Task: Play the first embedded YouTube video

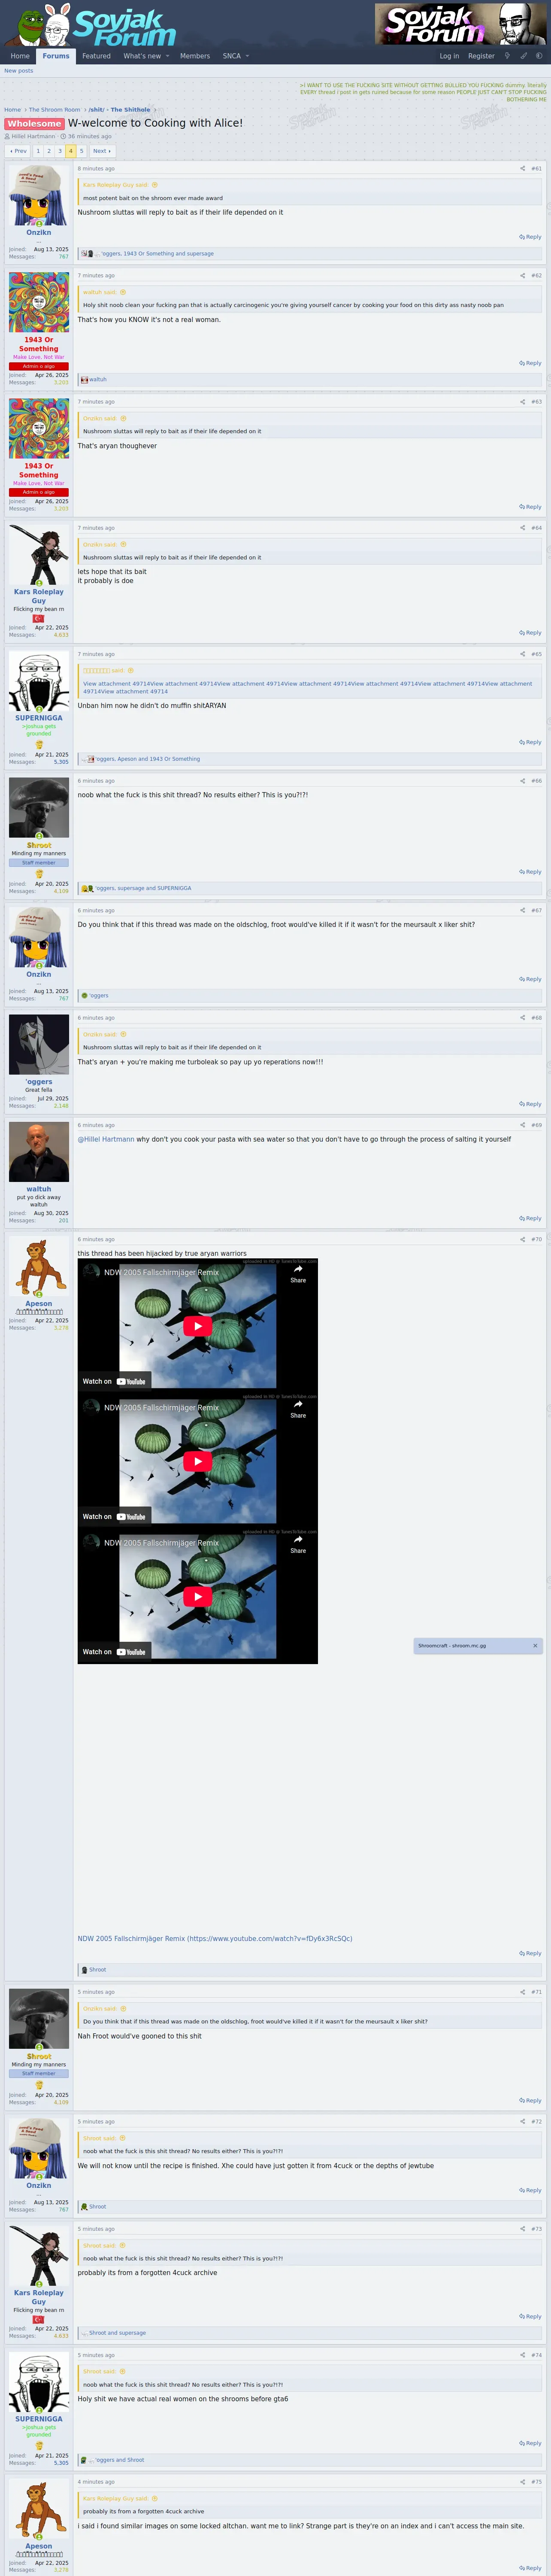Action: pyautogui.click(x=197, y=1326)
